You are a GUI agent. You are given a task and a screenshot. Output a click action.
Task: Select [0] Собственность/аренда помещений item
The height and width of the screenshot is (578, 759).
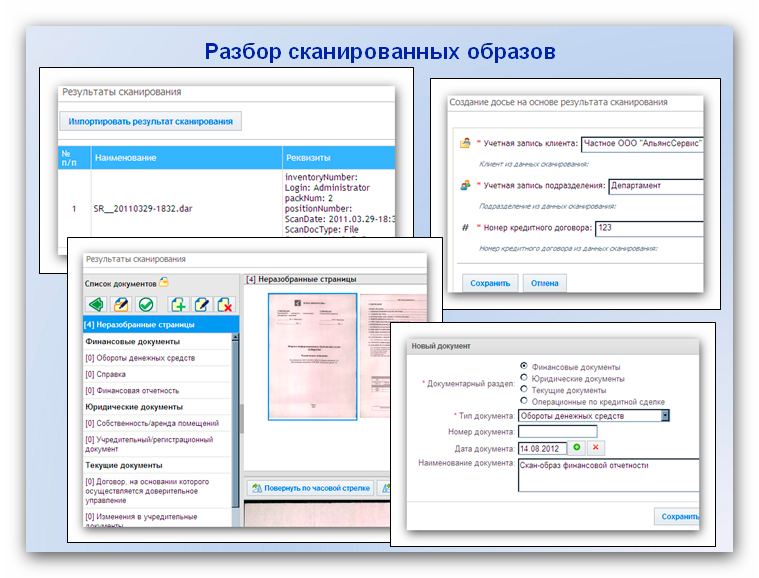pos(157,423)
